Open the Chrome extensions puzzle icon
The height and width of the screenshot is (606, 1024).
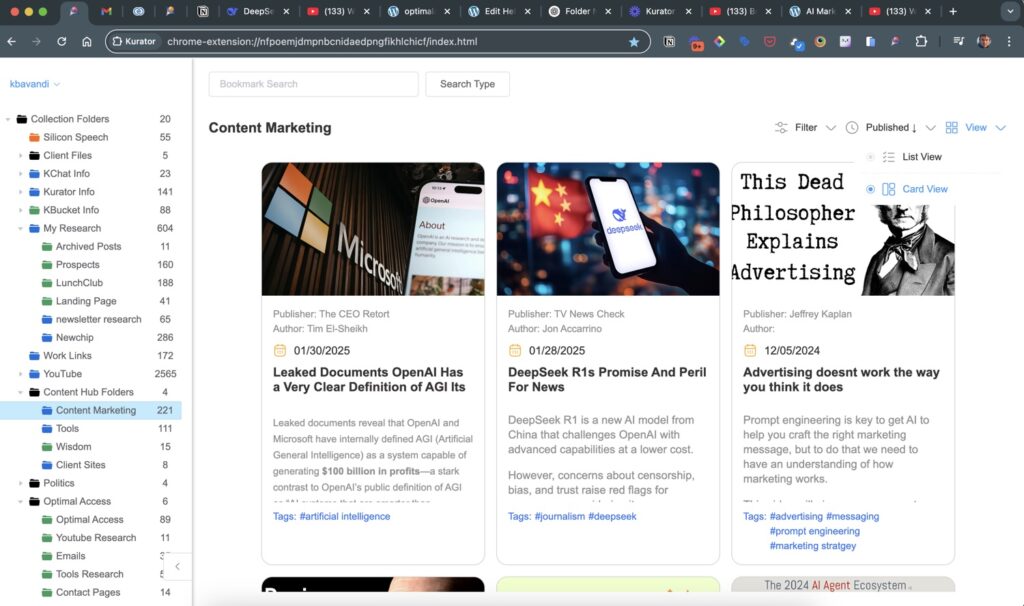click(921, 42)
